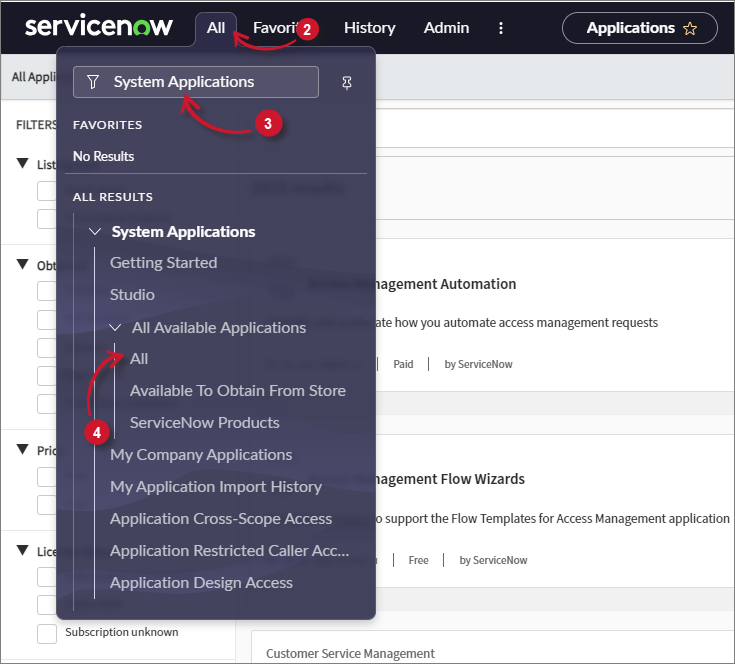Viewport: 735px width, 664px height.
Task: Click the ServiceNow logo
Action: 98,26
